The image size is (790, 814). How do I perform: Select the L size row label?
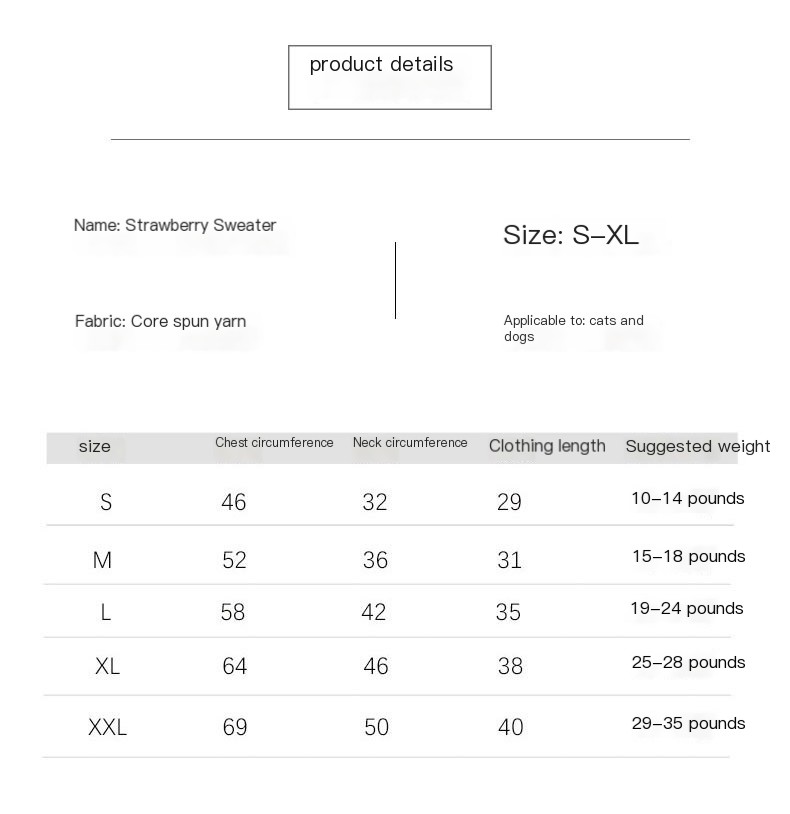coord(105,613)
